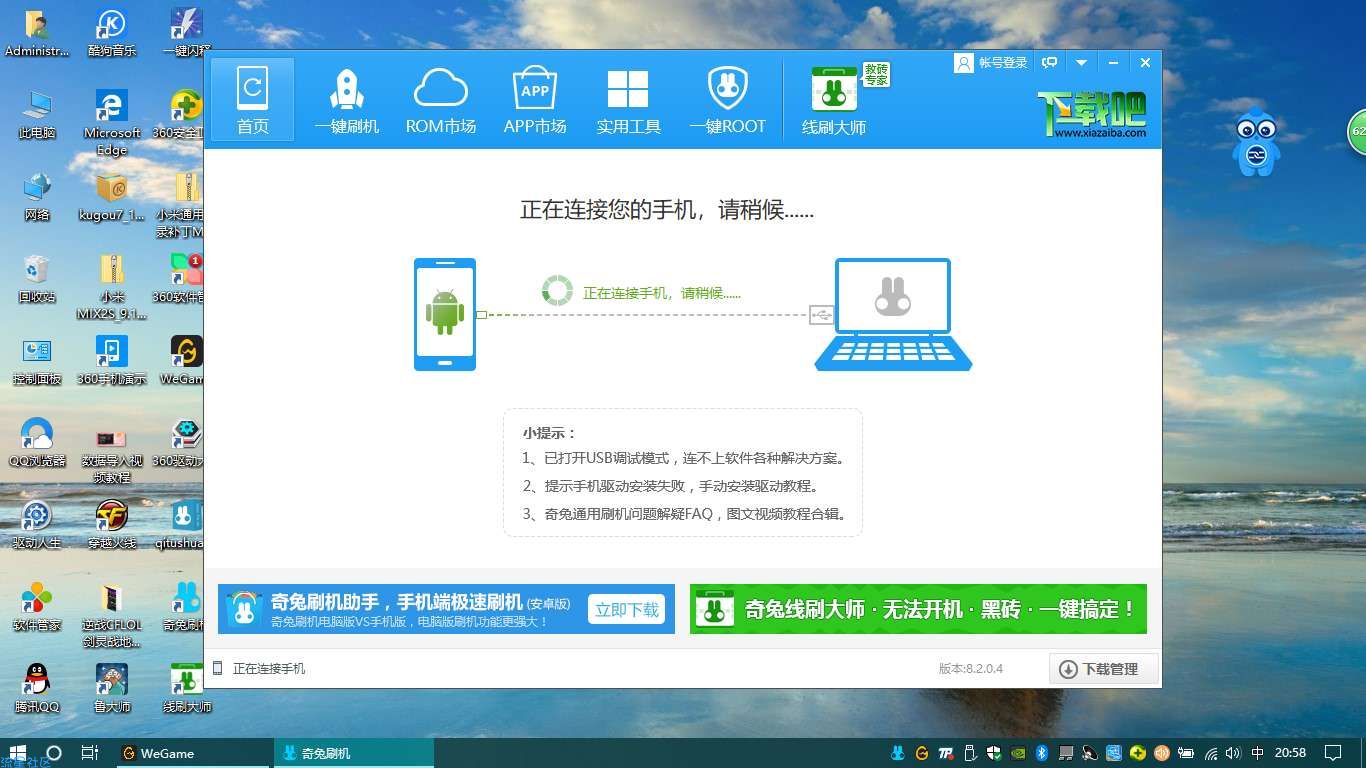This screenshot has height=768, width=1366.
Task: Switch to 奇兔刷机 taskbar item
Action: tap(353, 753)
